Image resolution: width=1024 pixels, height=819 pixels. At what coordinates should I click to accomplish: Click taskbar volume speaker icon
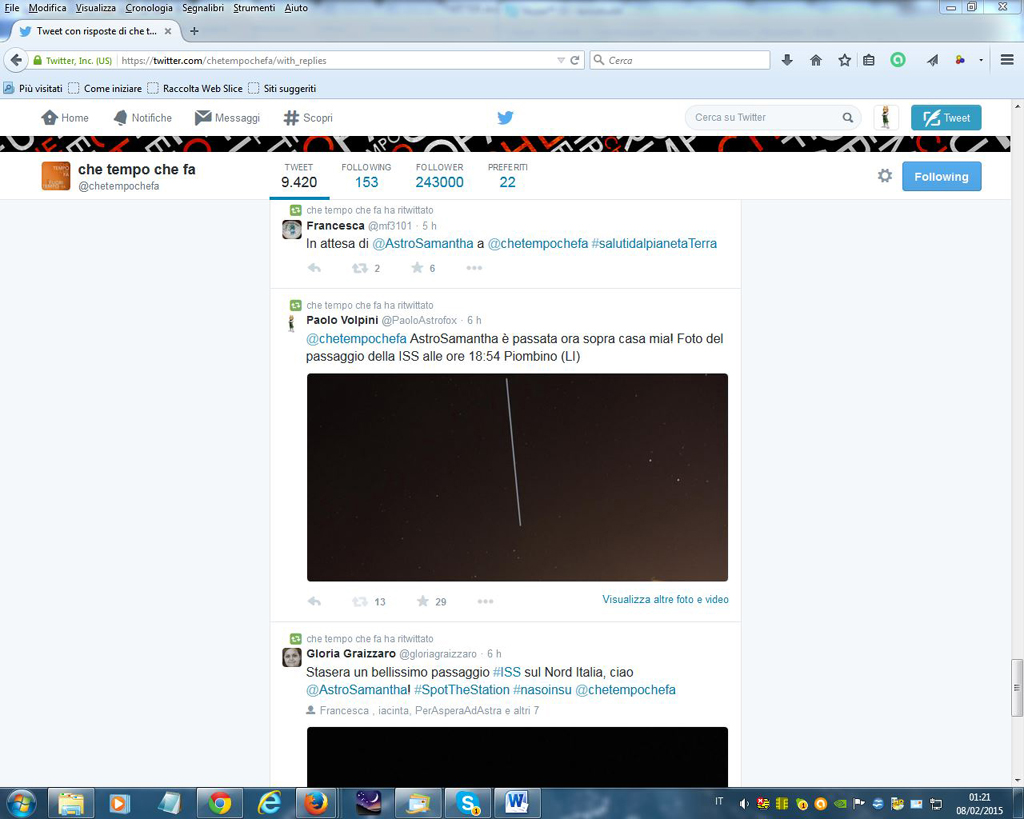click(744, 804)
